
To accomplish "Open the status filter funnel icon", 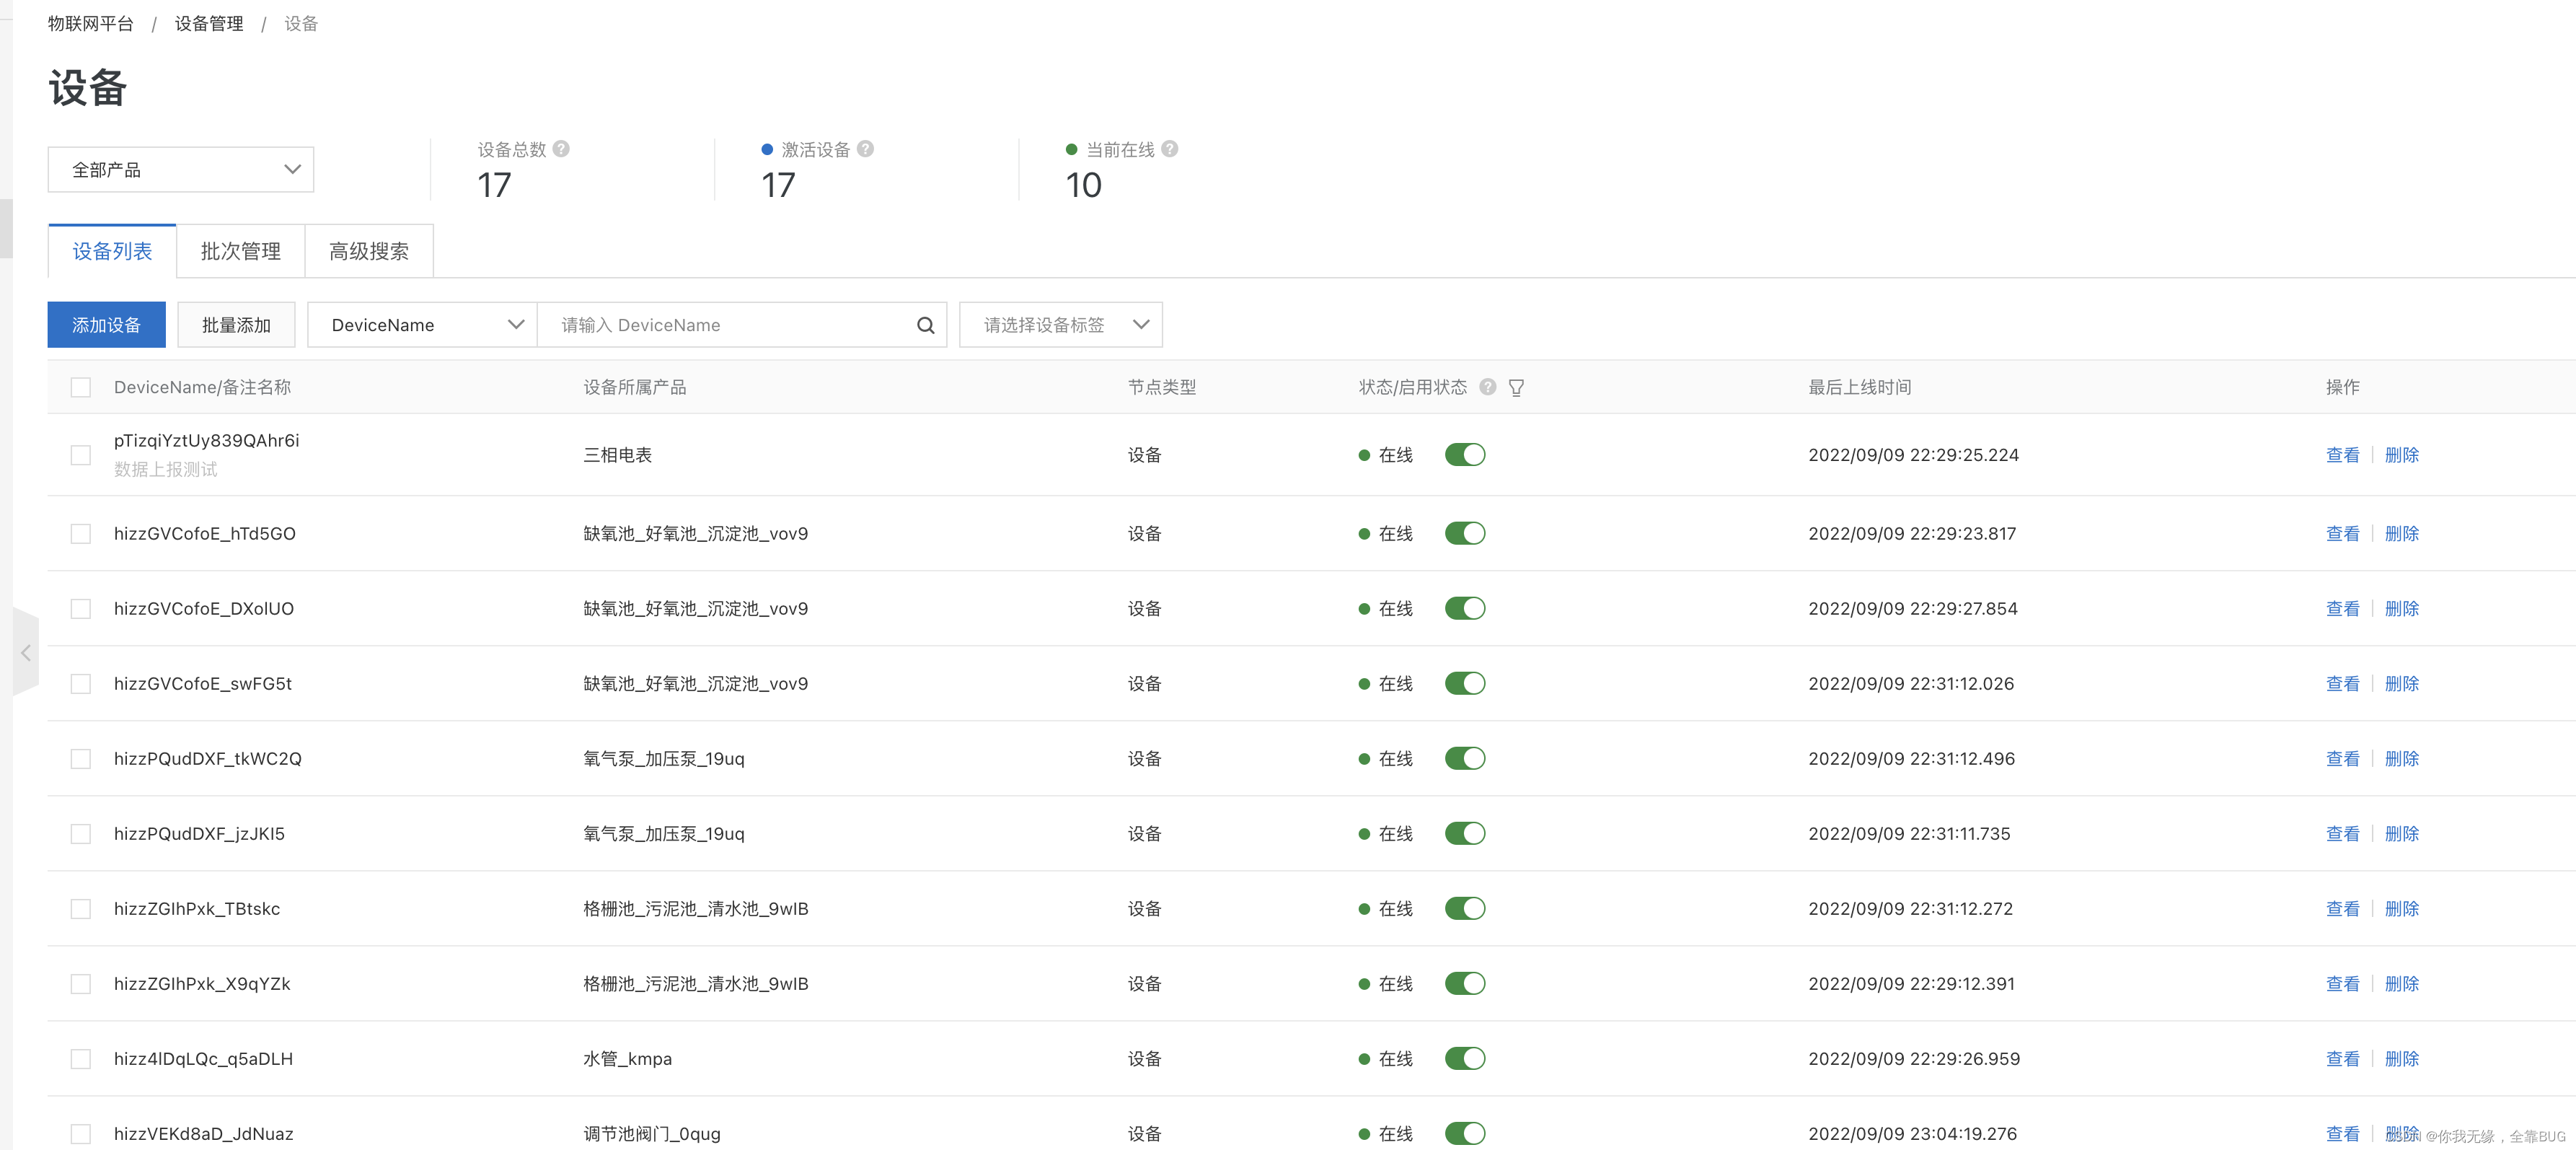I will coord(1516,388).
